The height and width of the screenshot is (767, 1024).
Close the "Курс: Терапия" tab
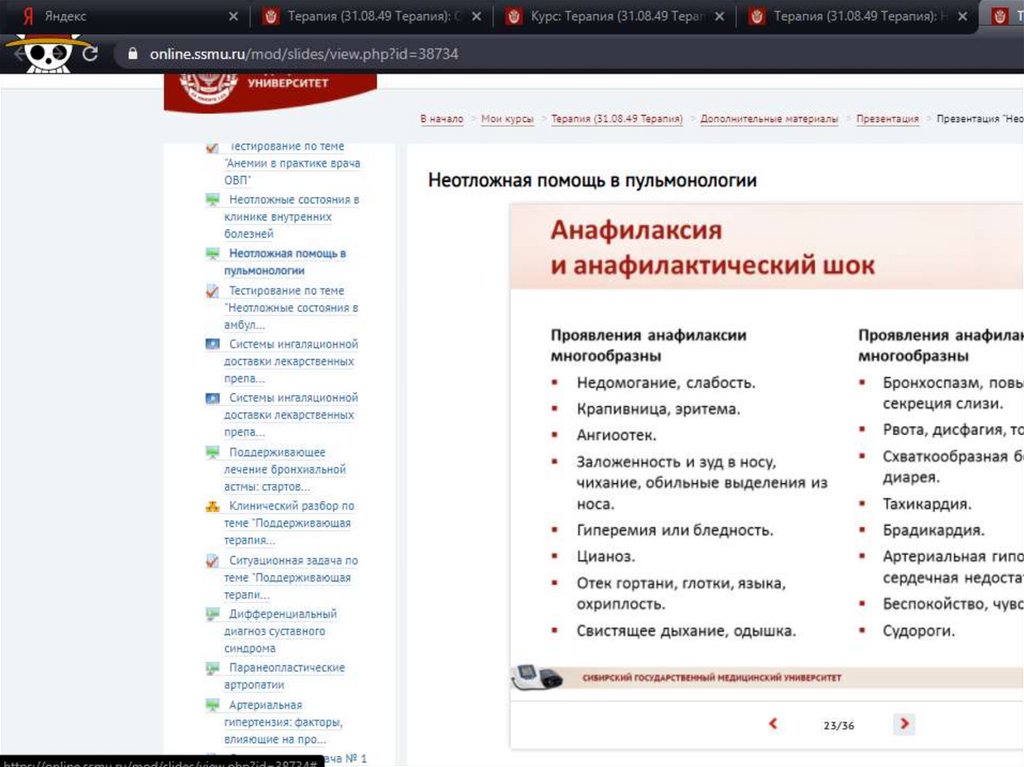pos(719,16)
